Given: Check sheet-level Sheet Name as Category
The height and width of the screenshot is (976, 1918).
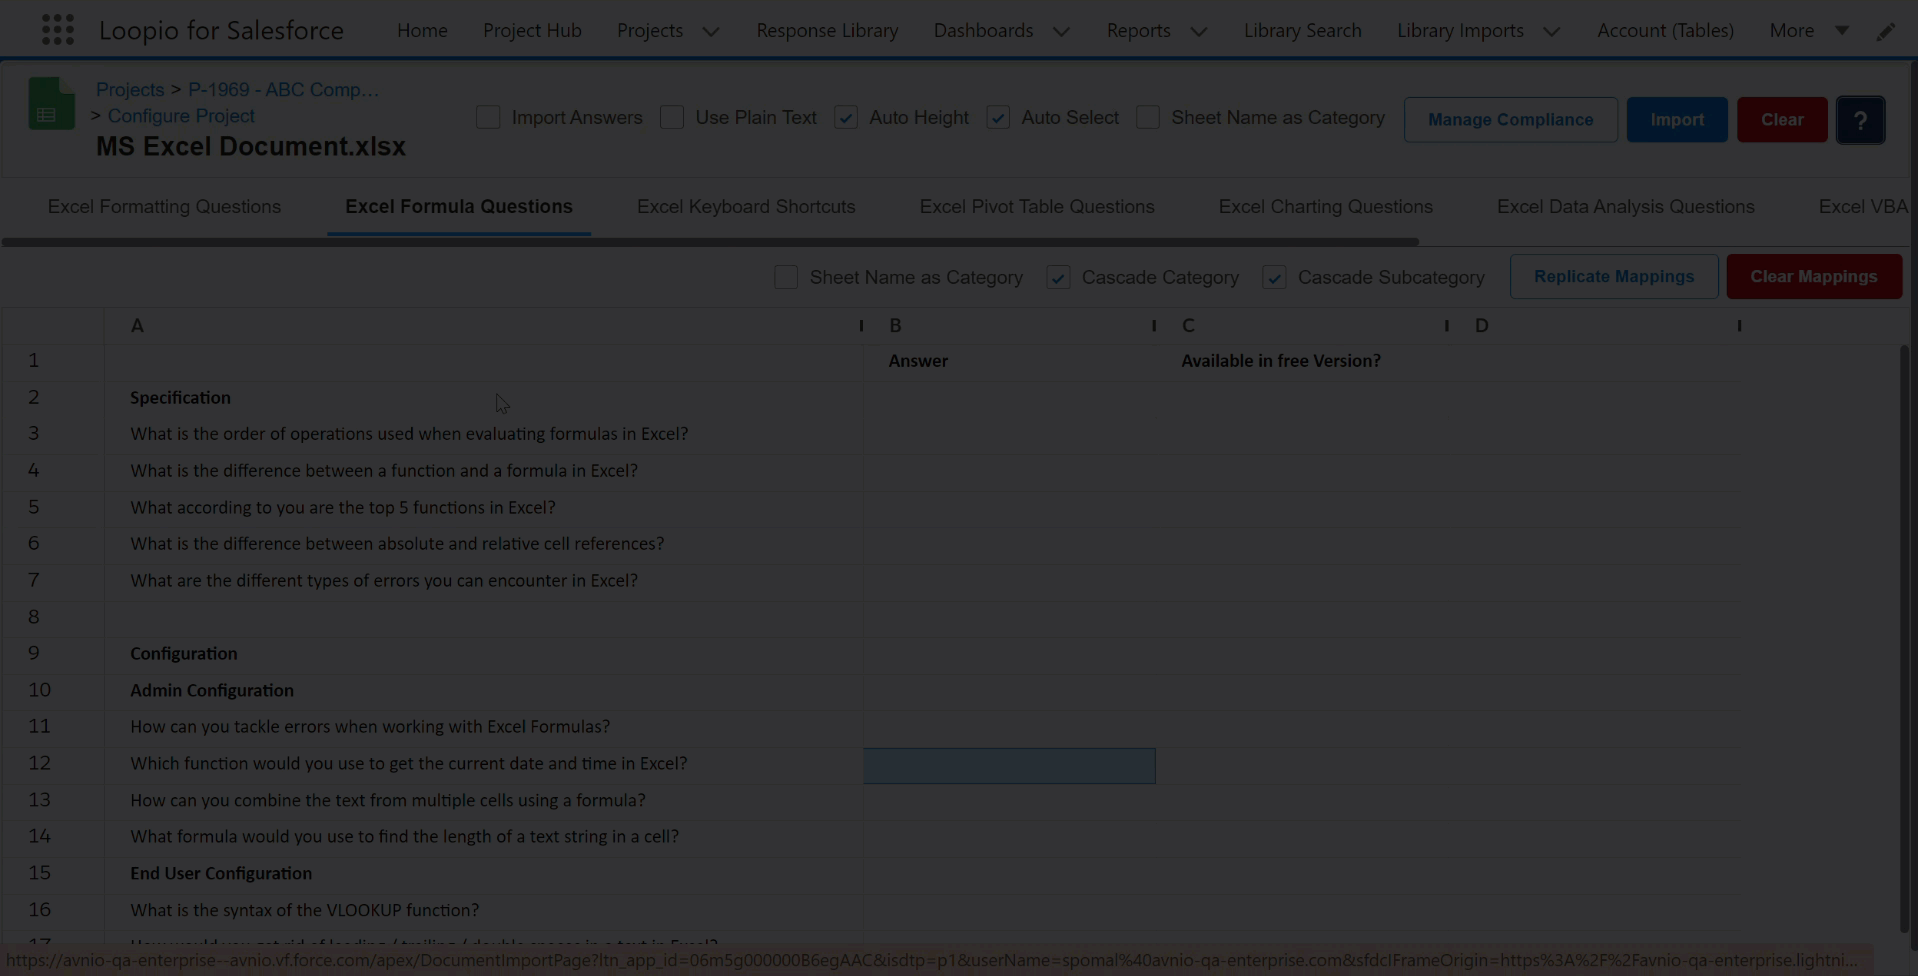Looking at the screenshot, I should click(x=786, y=277).
